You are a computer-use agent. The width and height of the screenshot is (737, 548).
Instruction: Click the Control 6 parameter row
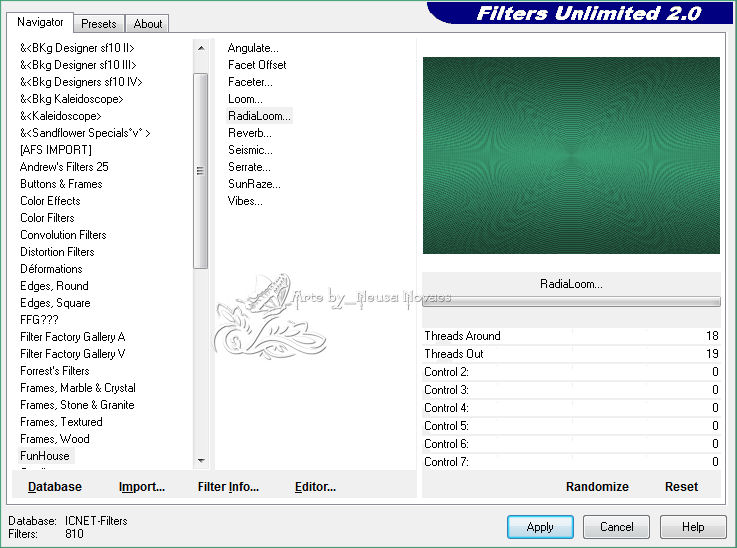pos(571,444)
